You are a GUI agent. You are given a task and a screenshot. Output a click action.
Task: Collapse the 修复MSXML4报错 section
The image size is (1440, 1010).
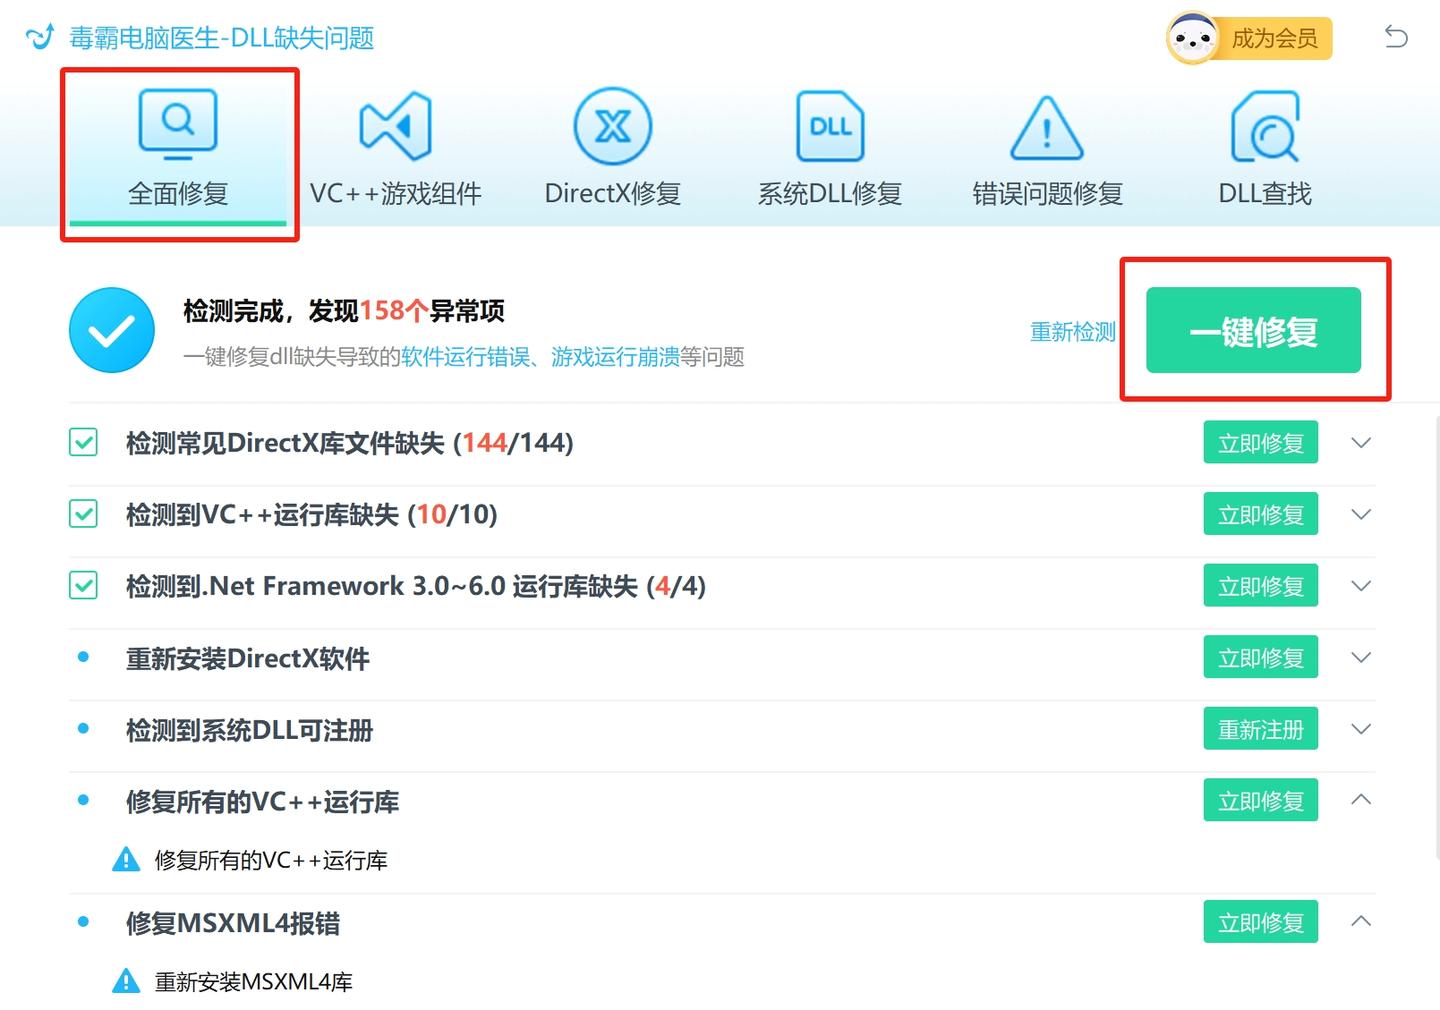pos(1361,921)
